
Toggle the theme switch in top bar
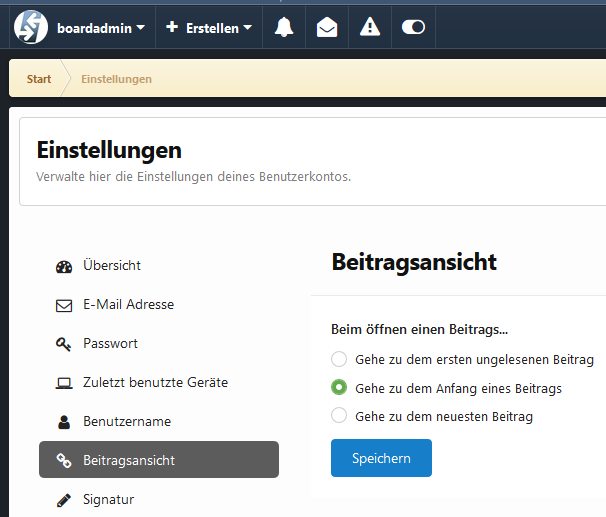pos(413,27)
